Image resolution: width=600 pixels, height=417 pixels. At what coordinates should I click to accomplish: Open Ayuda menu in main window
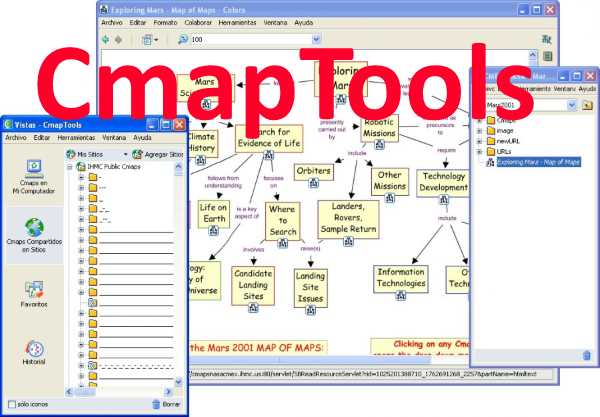[x=304, y=23]
